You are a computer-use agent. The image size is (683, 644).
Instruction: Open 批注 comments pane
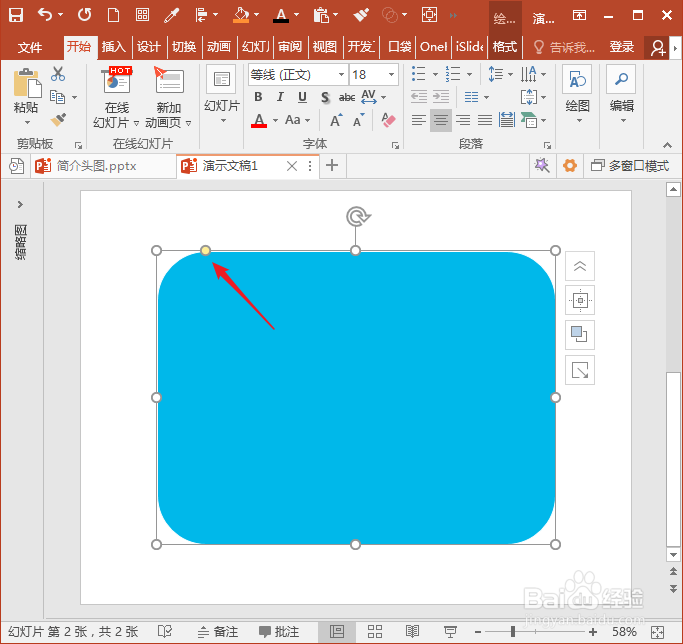tap(279, 631)
